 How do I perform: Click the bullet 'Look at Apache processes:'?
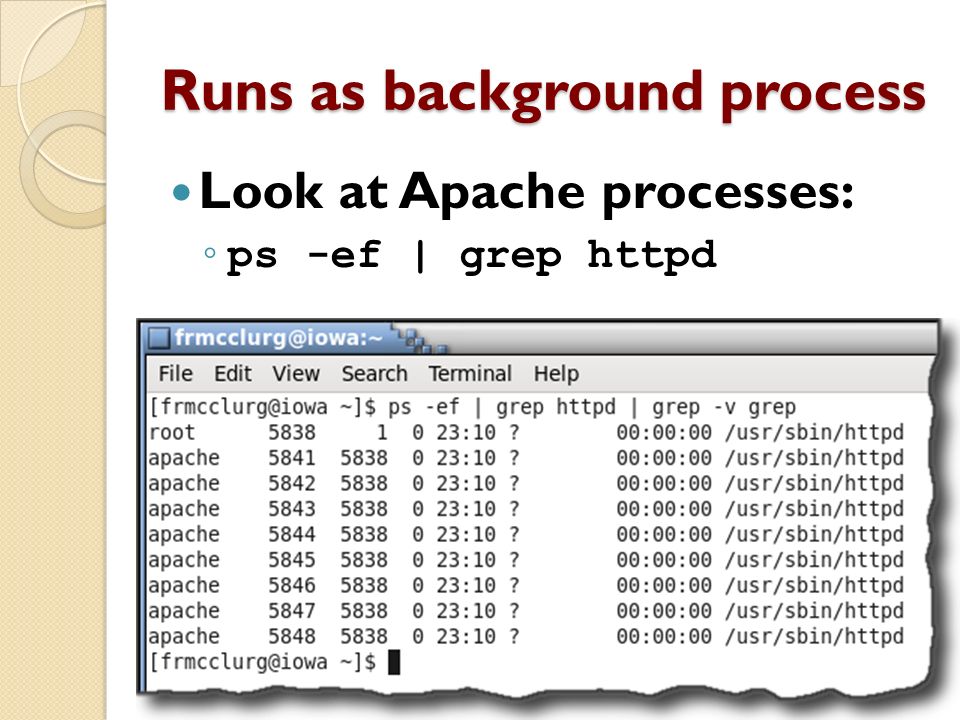coord(527,192)
